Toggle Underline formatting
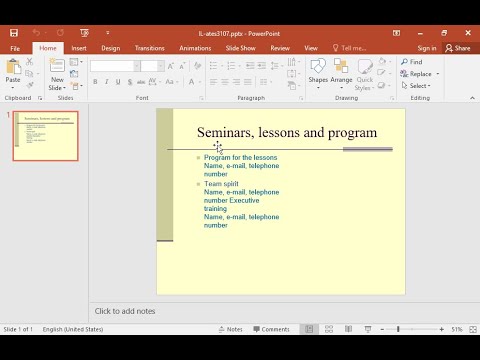480x360 pixels. [118, 82]
